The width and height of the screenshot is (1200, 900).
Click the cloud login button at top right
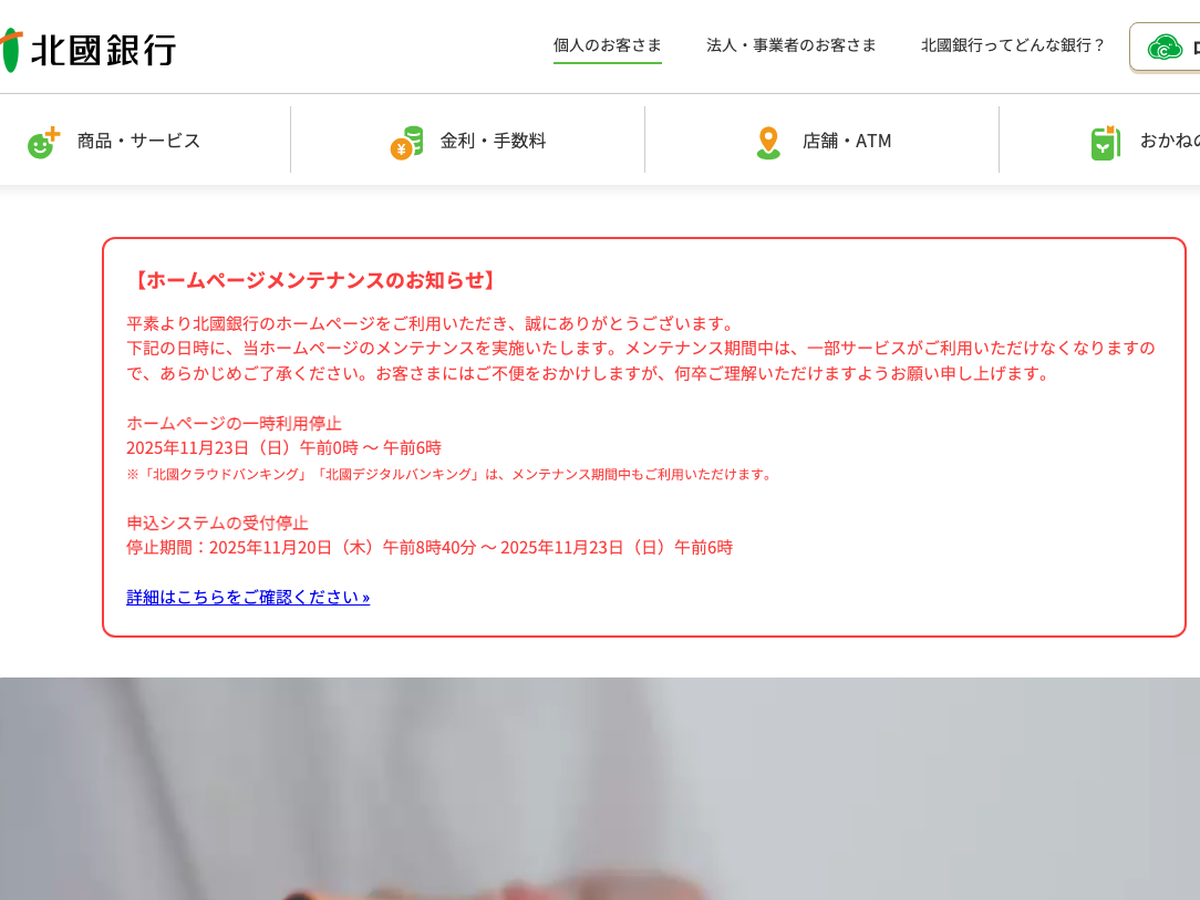pos(1165,47)
